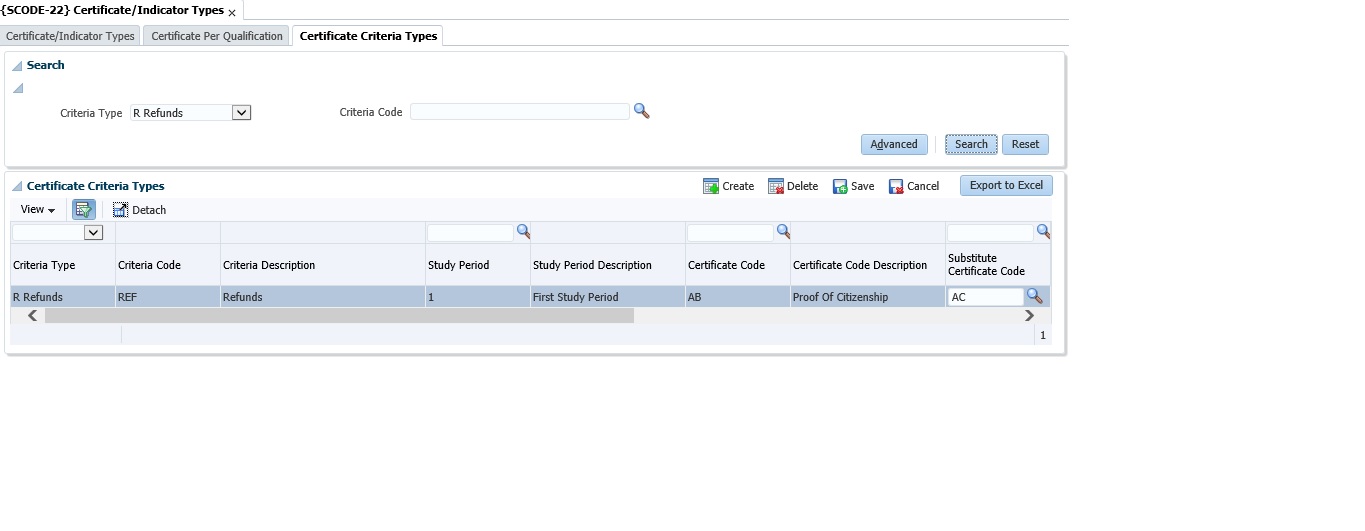Click the REF criteria code cell
The image size is (1365, 531).
pos(168,297)
